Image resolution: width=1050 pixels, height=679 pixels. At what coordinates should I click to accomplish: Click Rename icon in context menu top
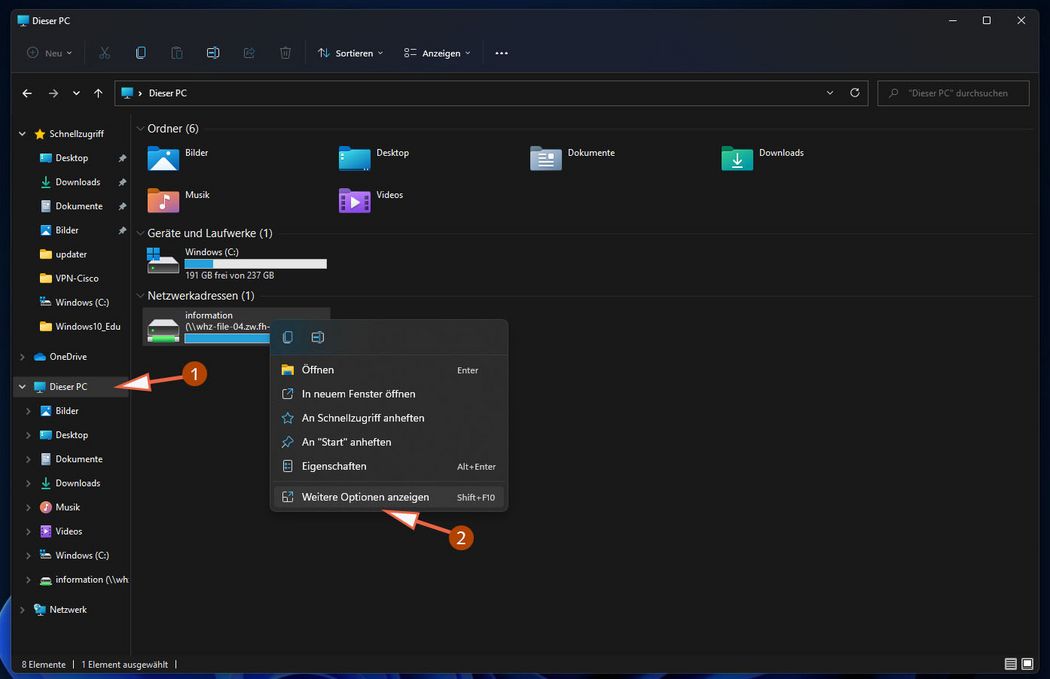(318, 337)
